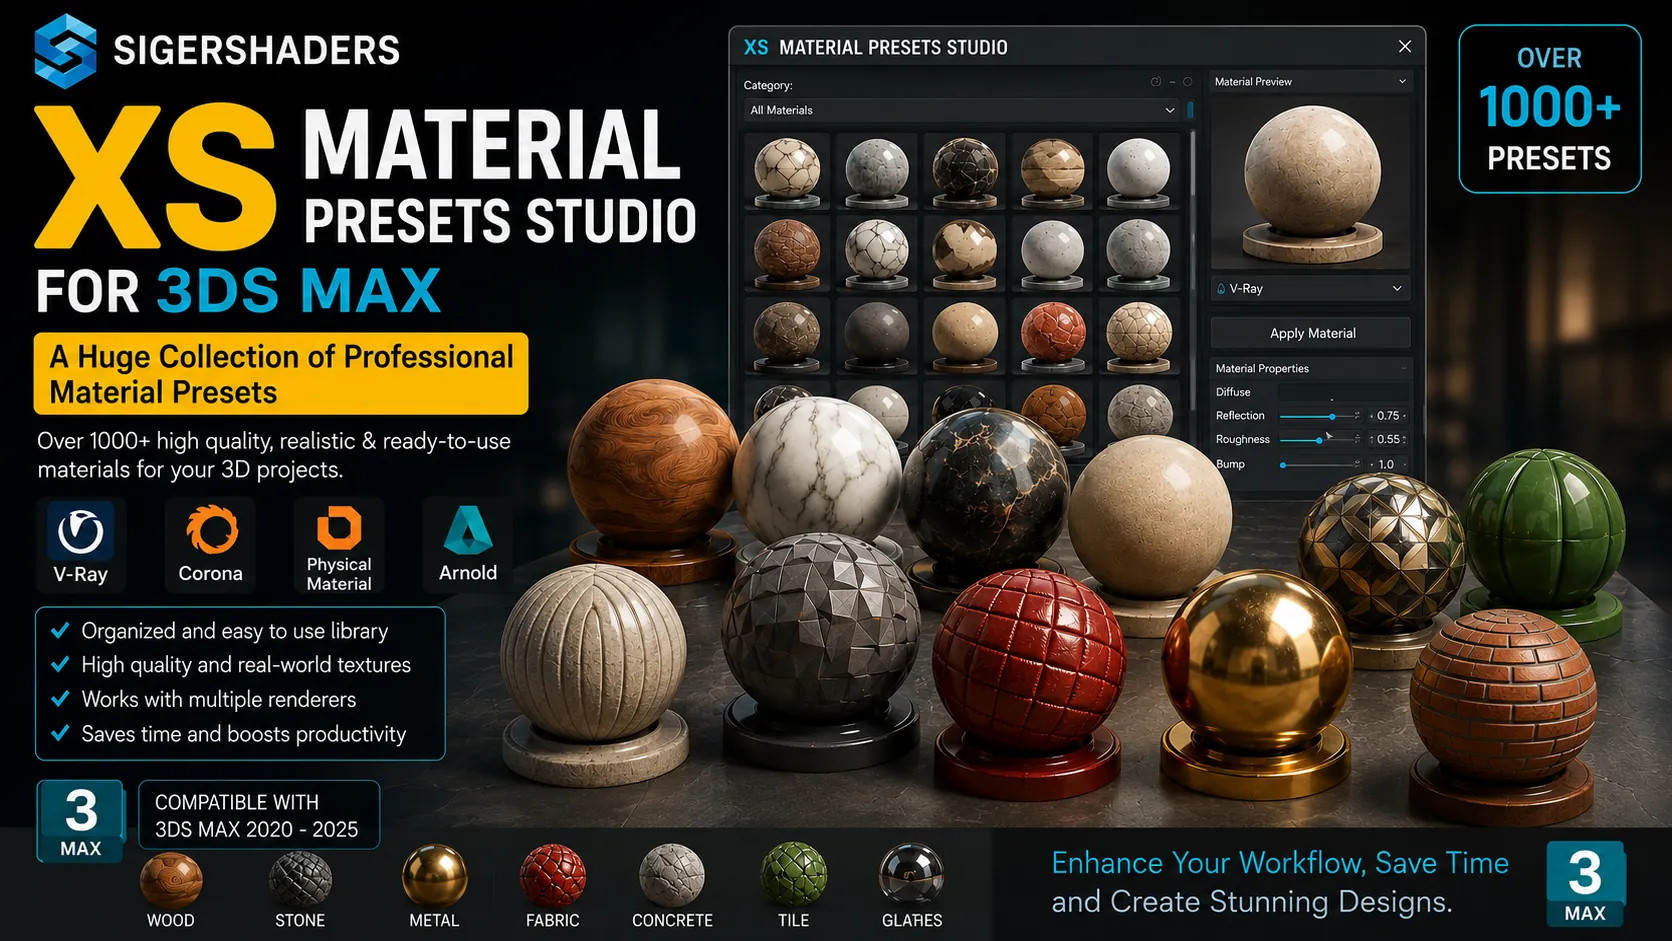Toggle the blue indicator beside the All Materials dropdown

click(1190, 110)
